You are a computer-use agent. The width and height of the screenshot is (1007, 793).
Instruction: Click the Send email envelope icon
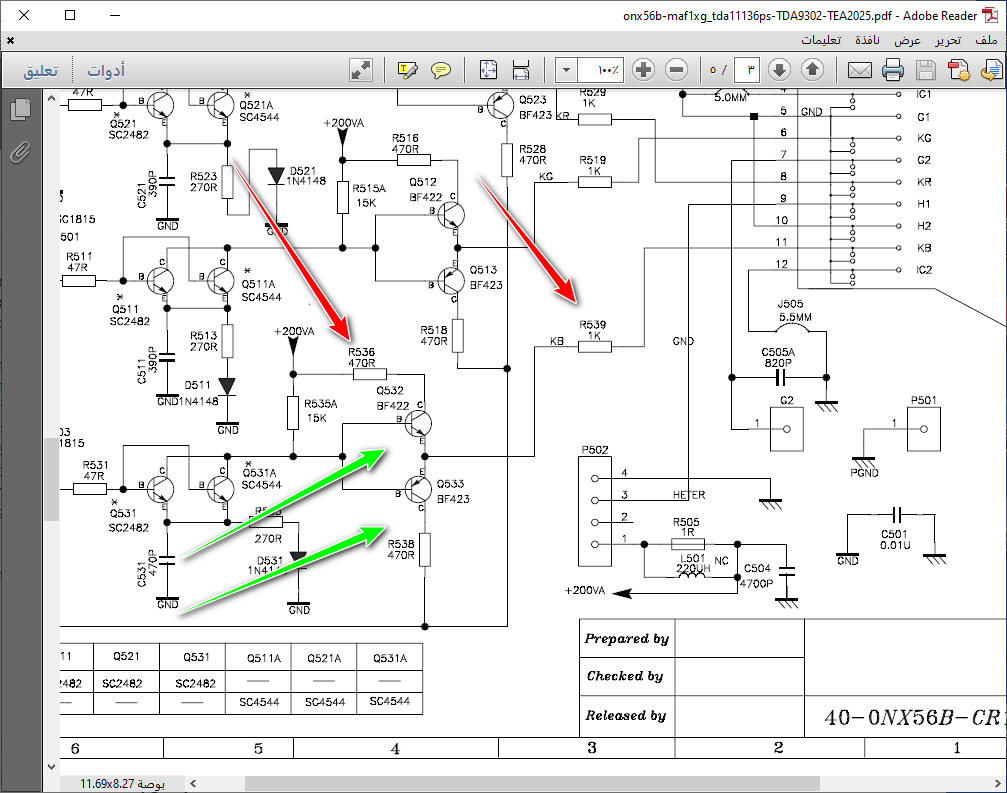pos(860,70)
